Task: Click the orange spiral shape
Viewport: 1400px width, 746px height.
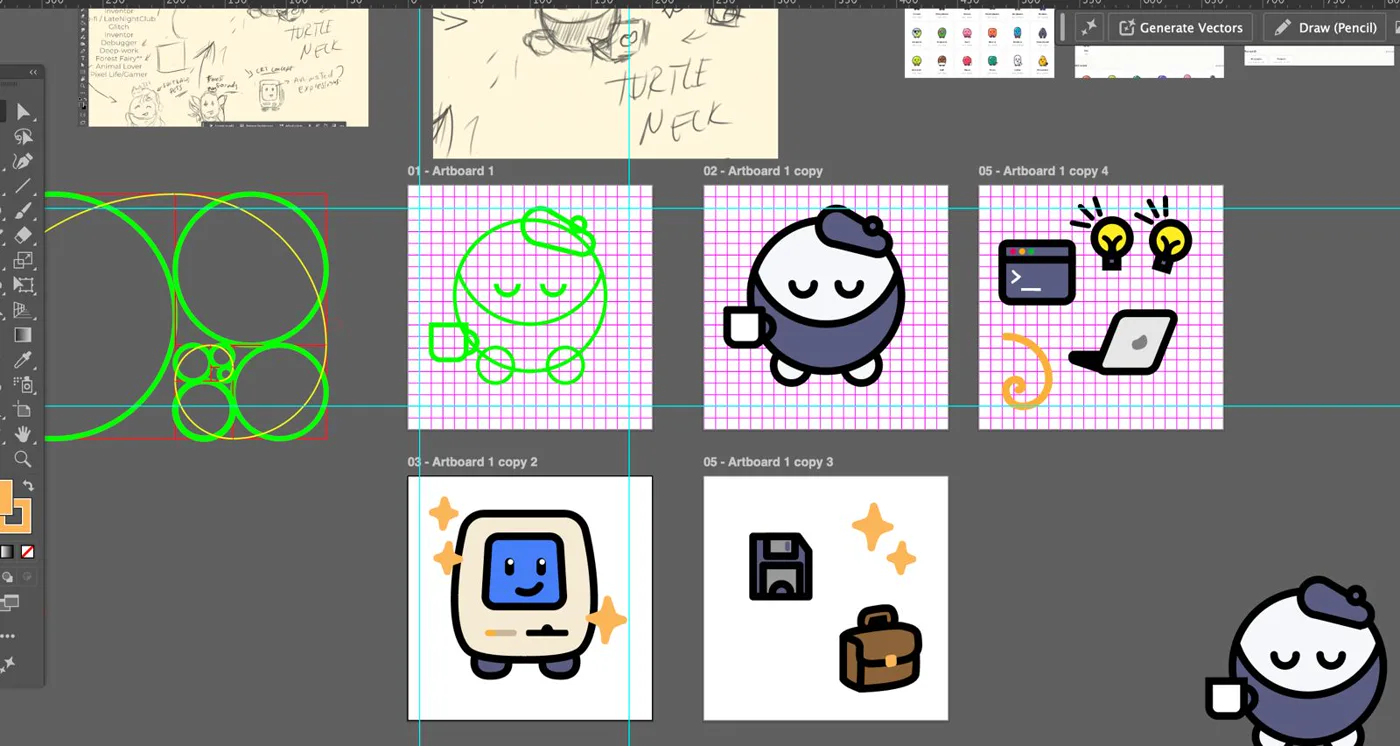Action: coord(1027,372)
